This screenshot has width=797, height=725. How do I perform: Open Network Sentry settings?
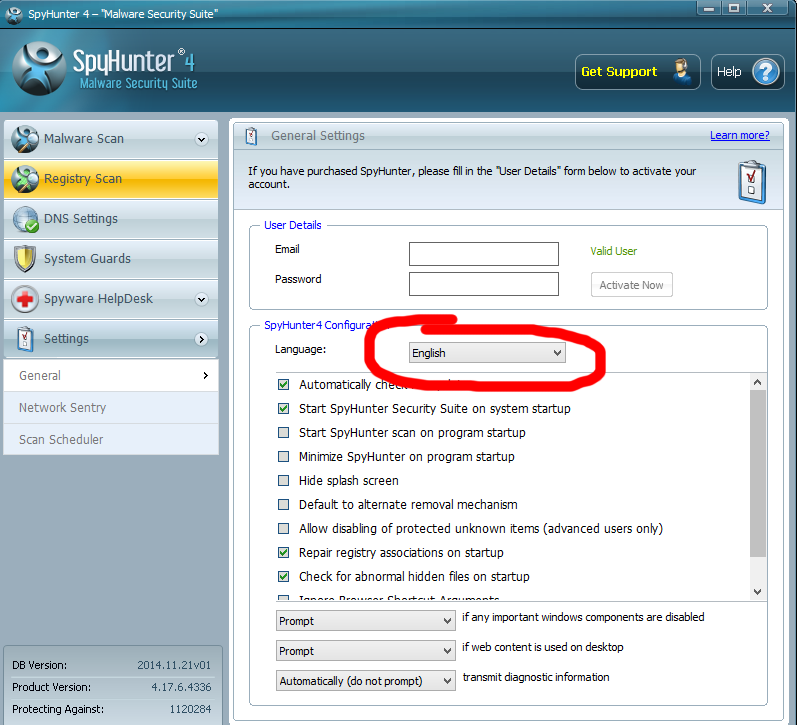point(111,408)
